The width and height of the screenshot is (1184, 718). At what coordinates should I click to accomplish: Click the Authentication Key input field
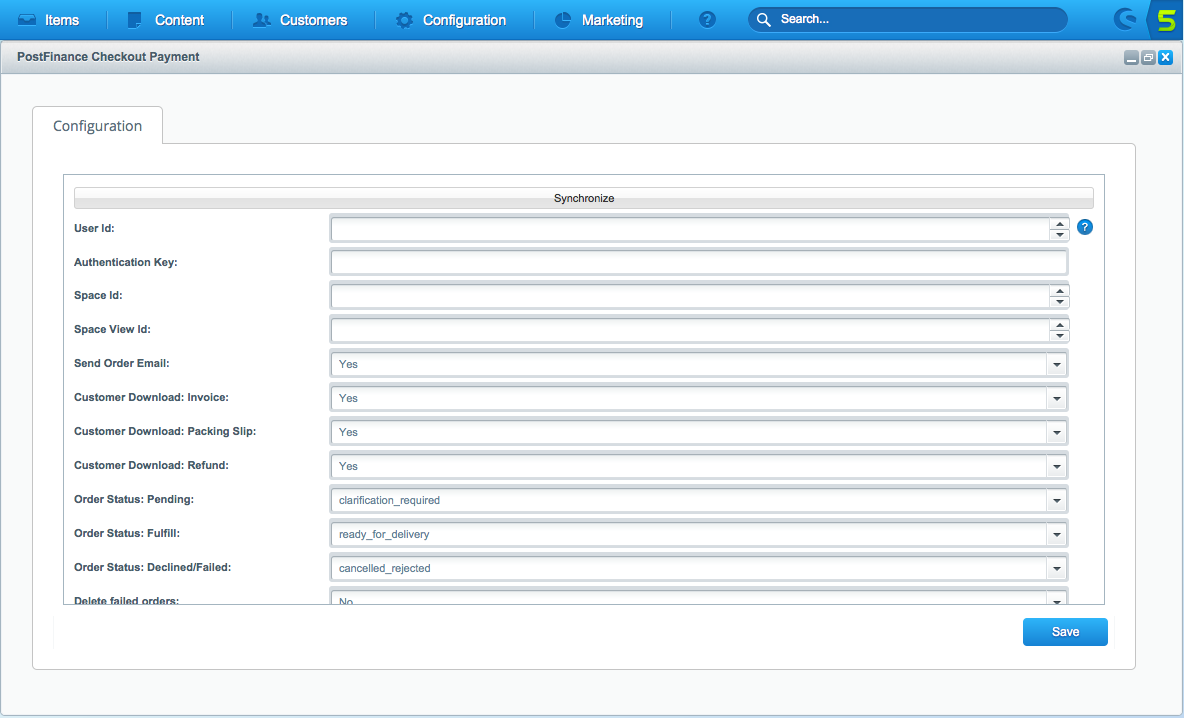point(699,262)
